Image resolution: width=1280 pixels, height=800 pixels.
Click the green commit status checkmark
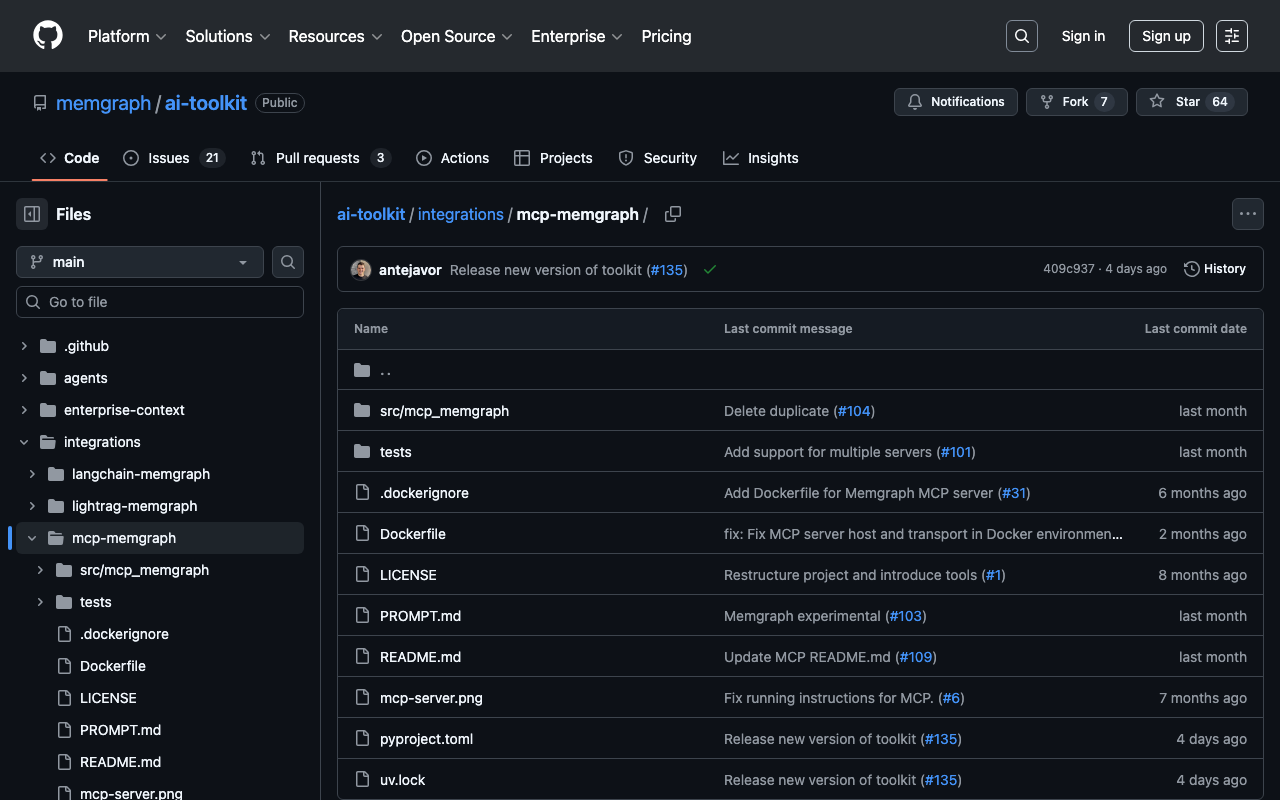710,270
